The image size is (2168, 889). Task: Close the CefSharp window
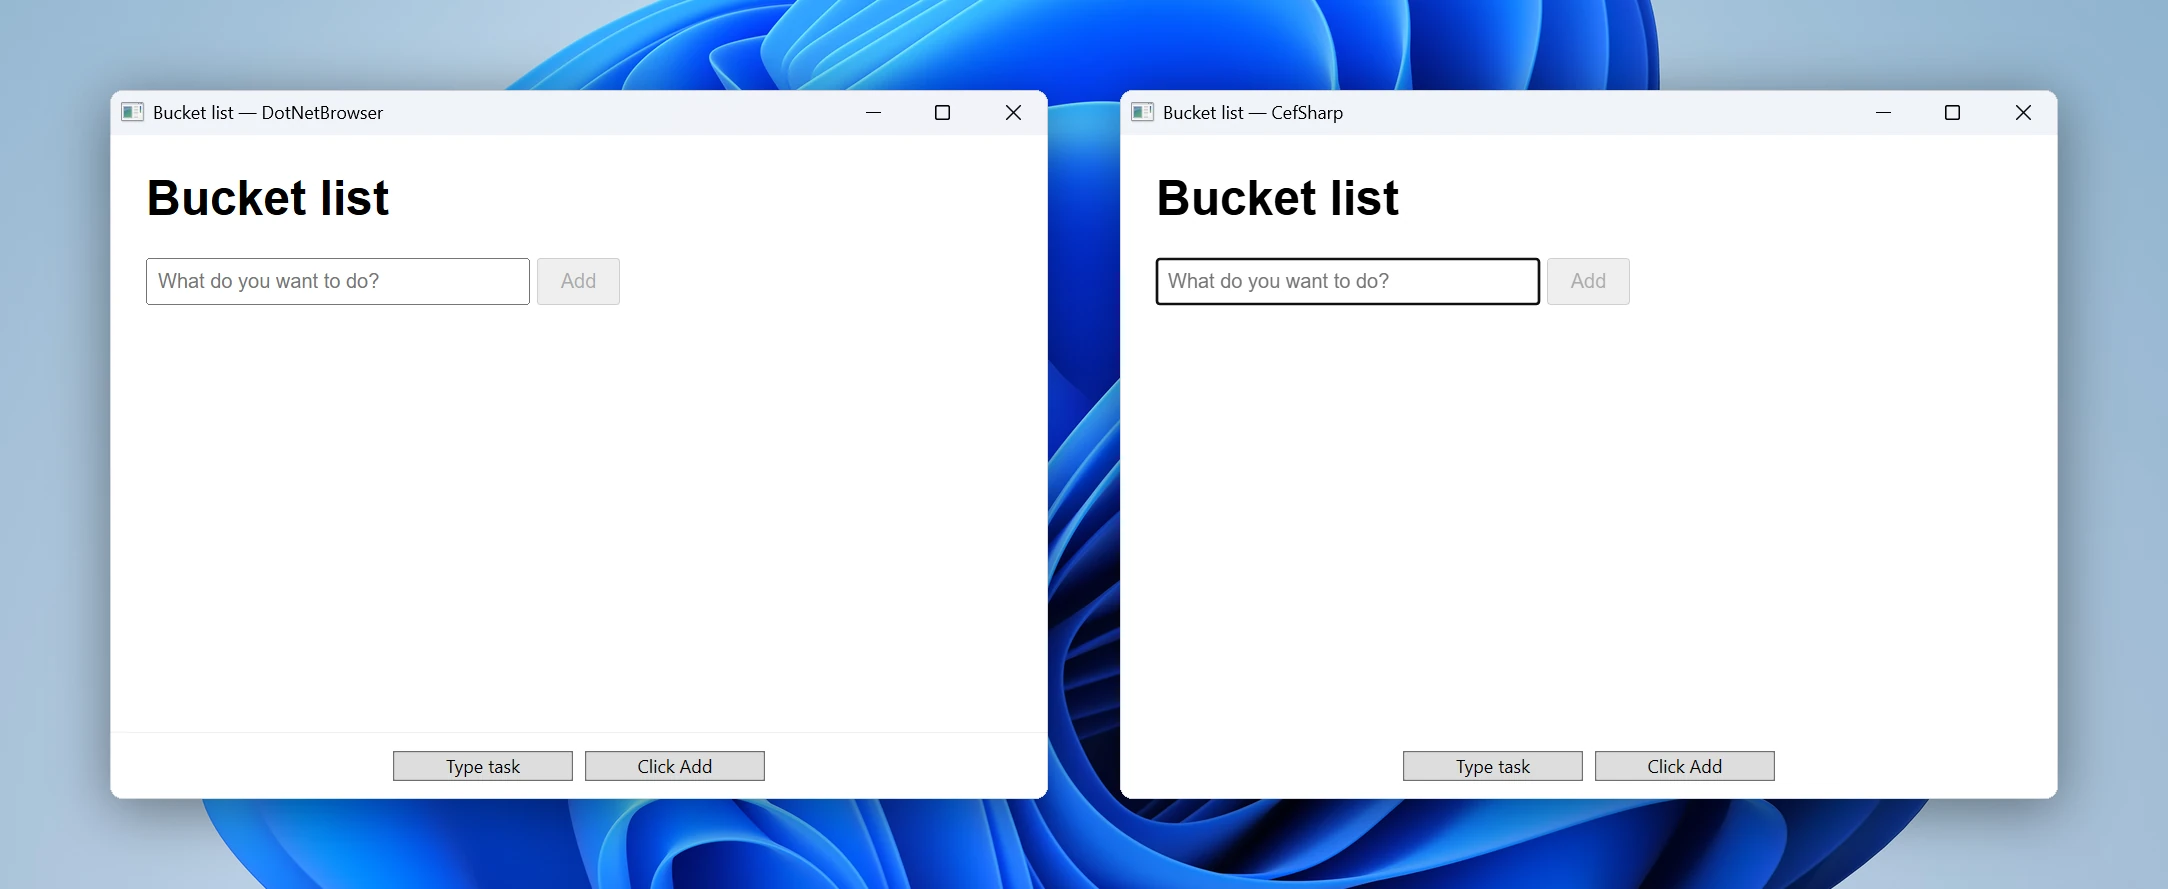click(2023, 112)
